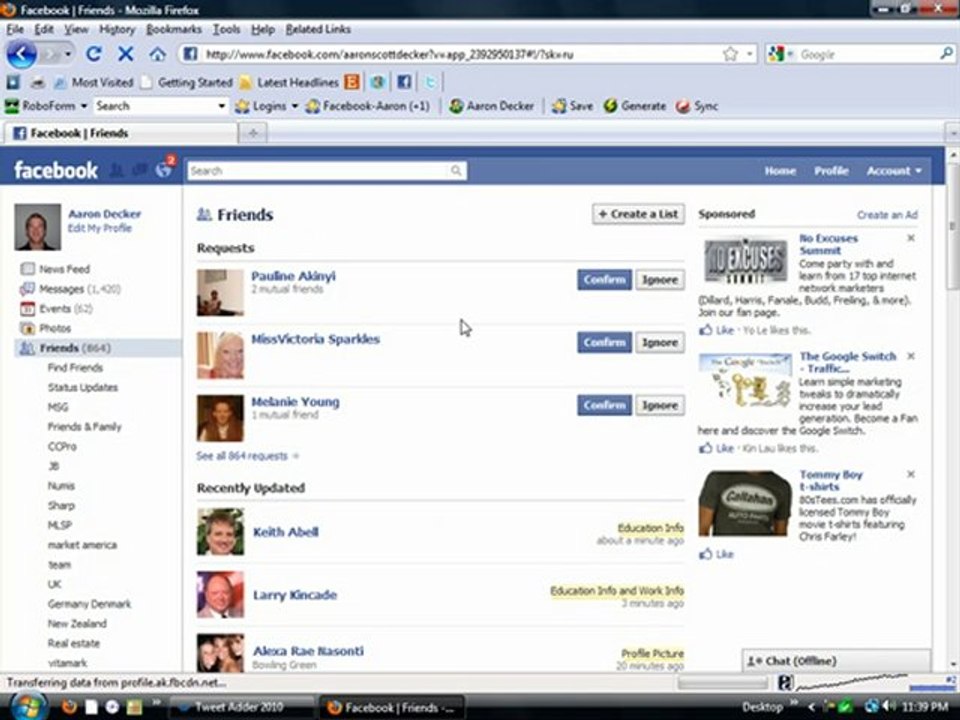Go to the browser Home icon
Viewport: 960px width, 720px height.
157,54
